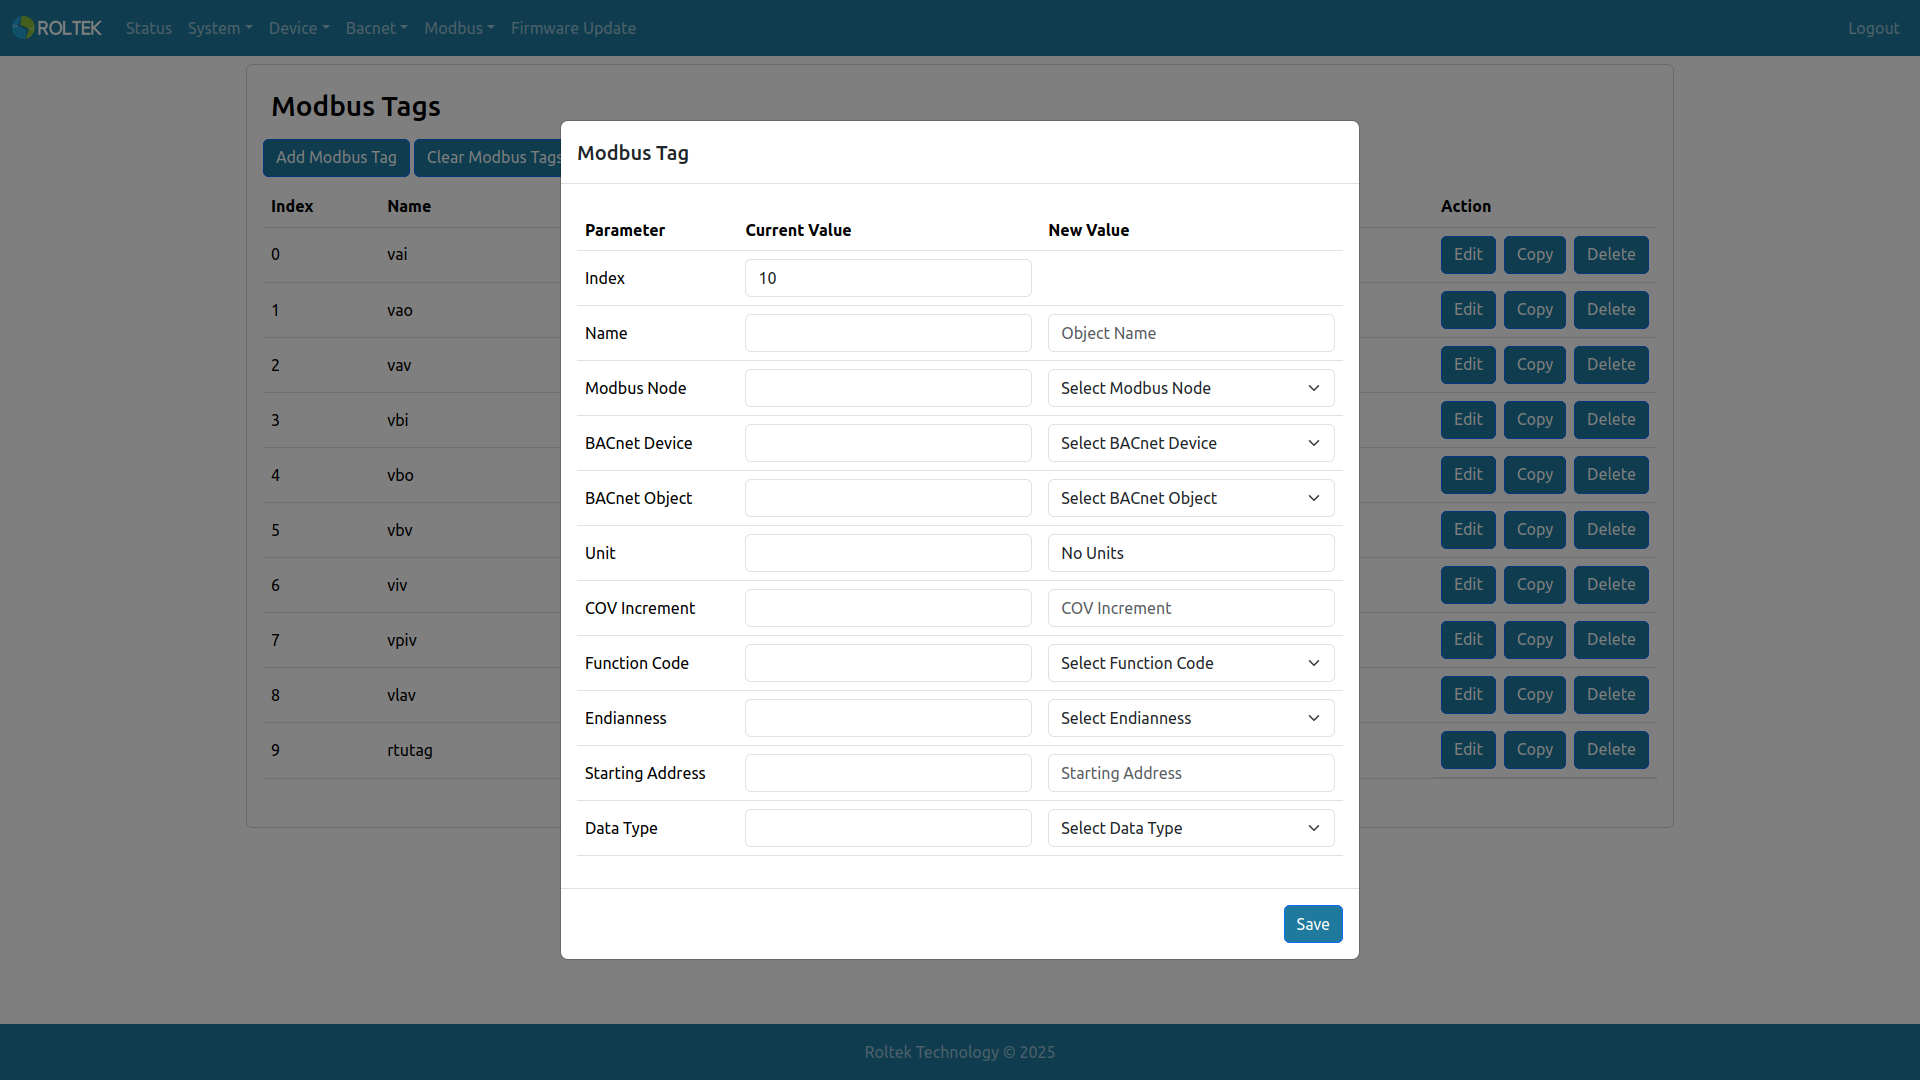Open Select Modbus Node dropdown
1920x1080 pixels.
coord(1191,388)
